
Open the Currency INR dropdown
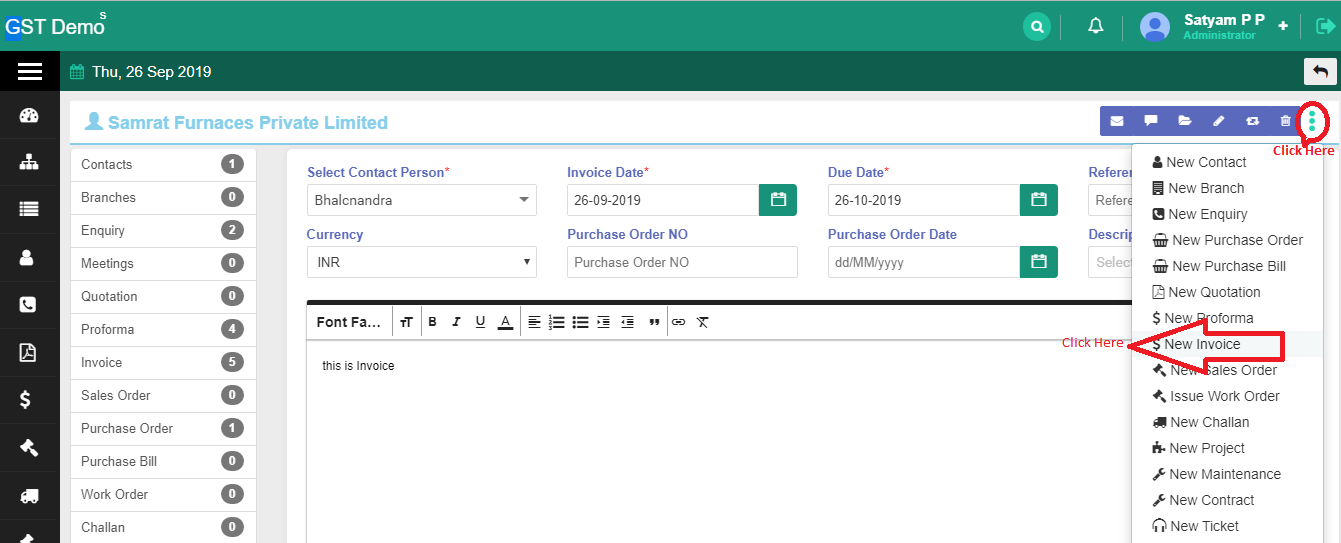pyautogui.click(x=421, y=262)
